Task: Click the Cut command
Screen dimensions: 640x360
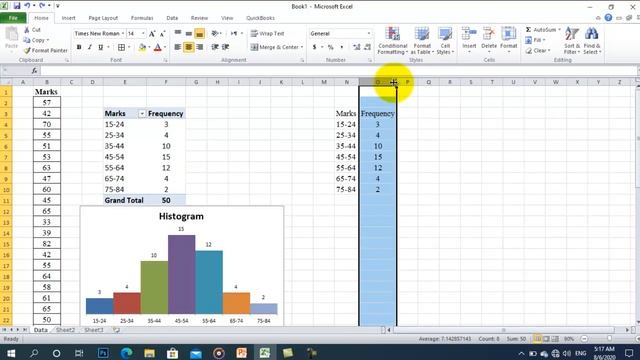Action: [32, 30]
